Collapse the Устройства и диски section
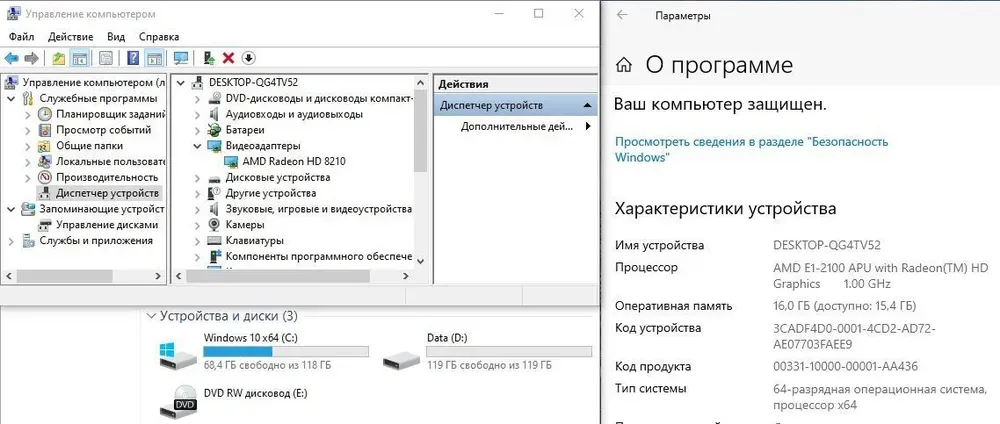The height and width of the screenshot is (424, 1000). [151, 316]
